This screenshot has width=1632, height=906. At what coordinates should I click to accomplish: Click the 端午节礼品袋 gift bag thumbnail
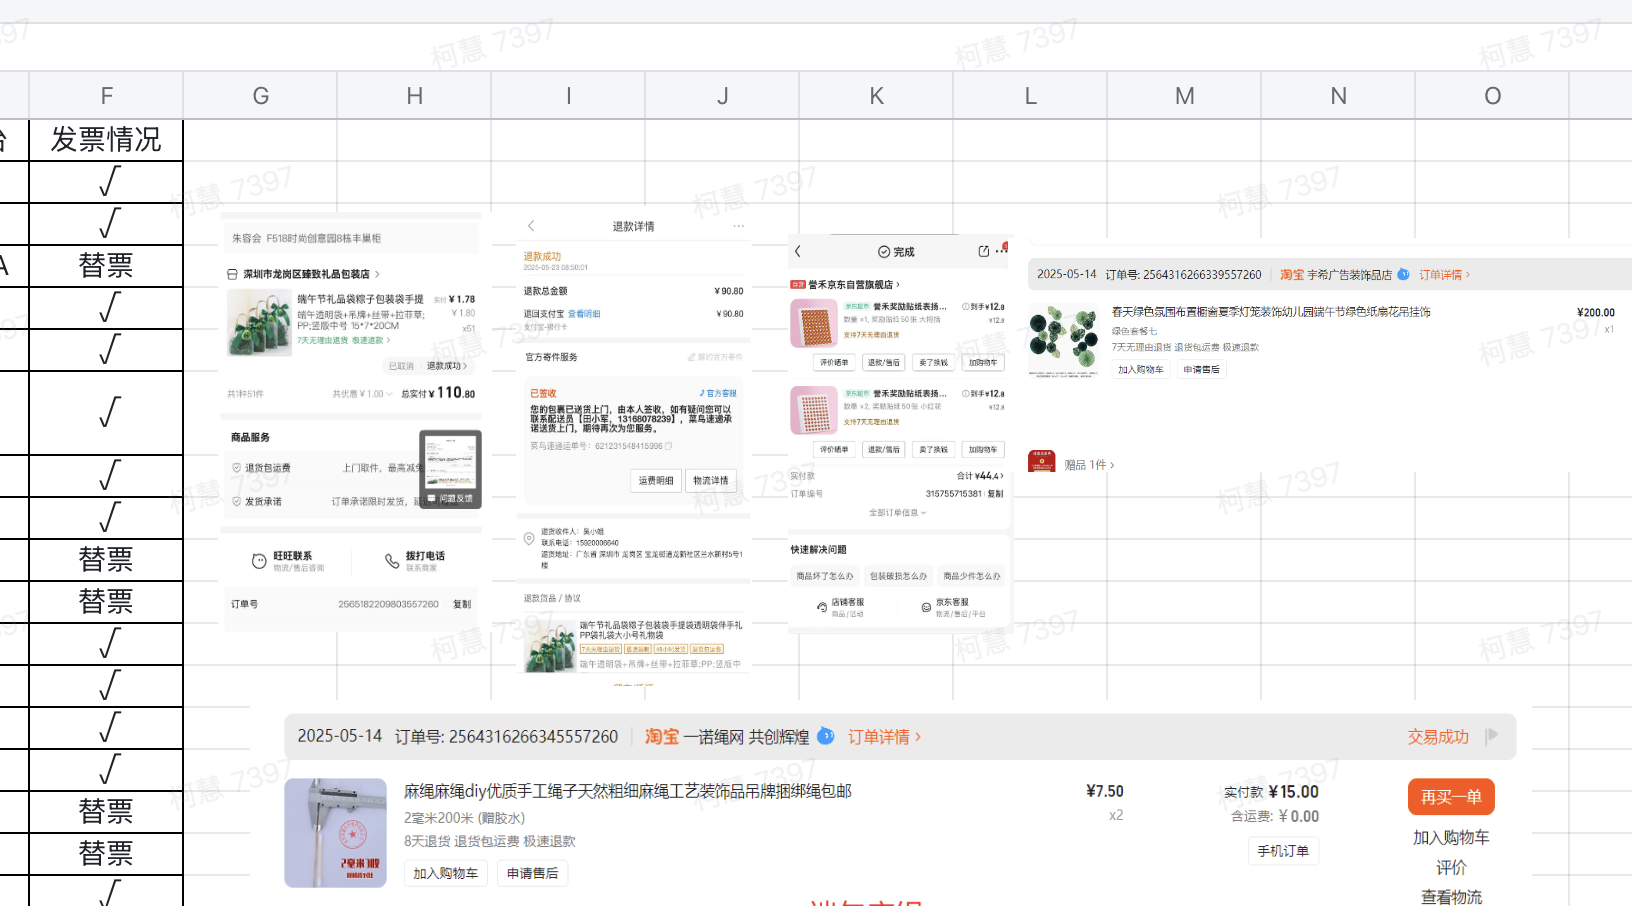(x=260, y=323)
